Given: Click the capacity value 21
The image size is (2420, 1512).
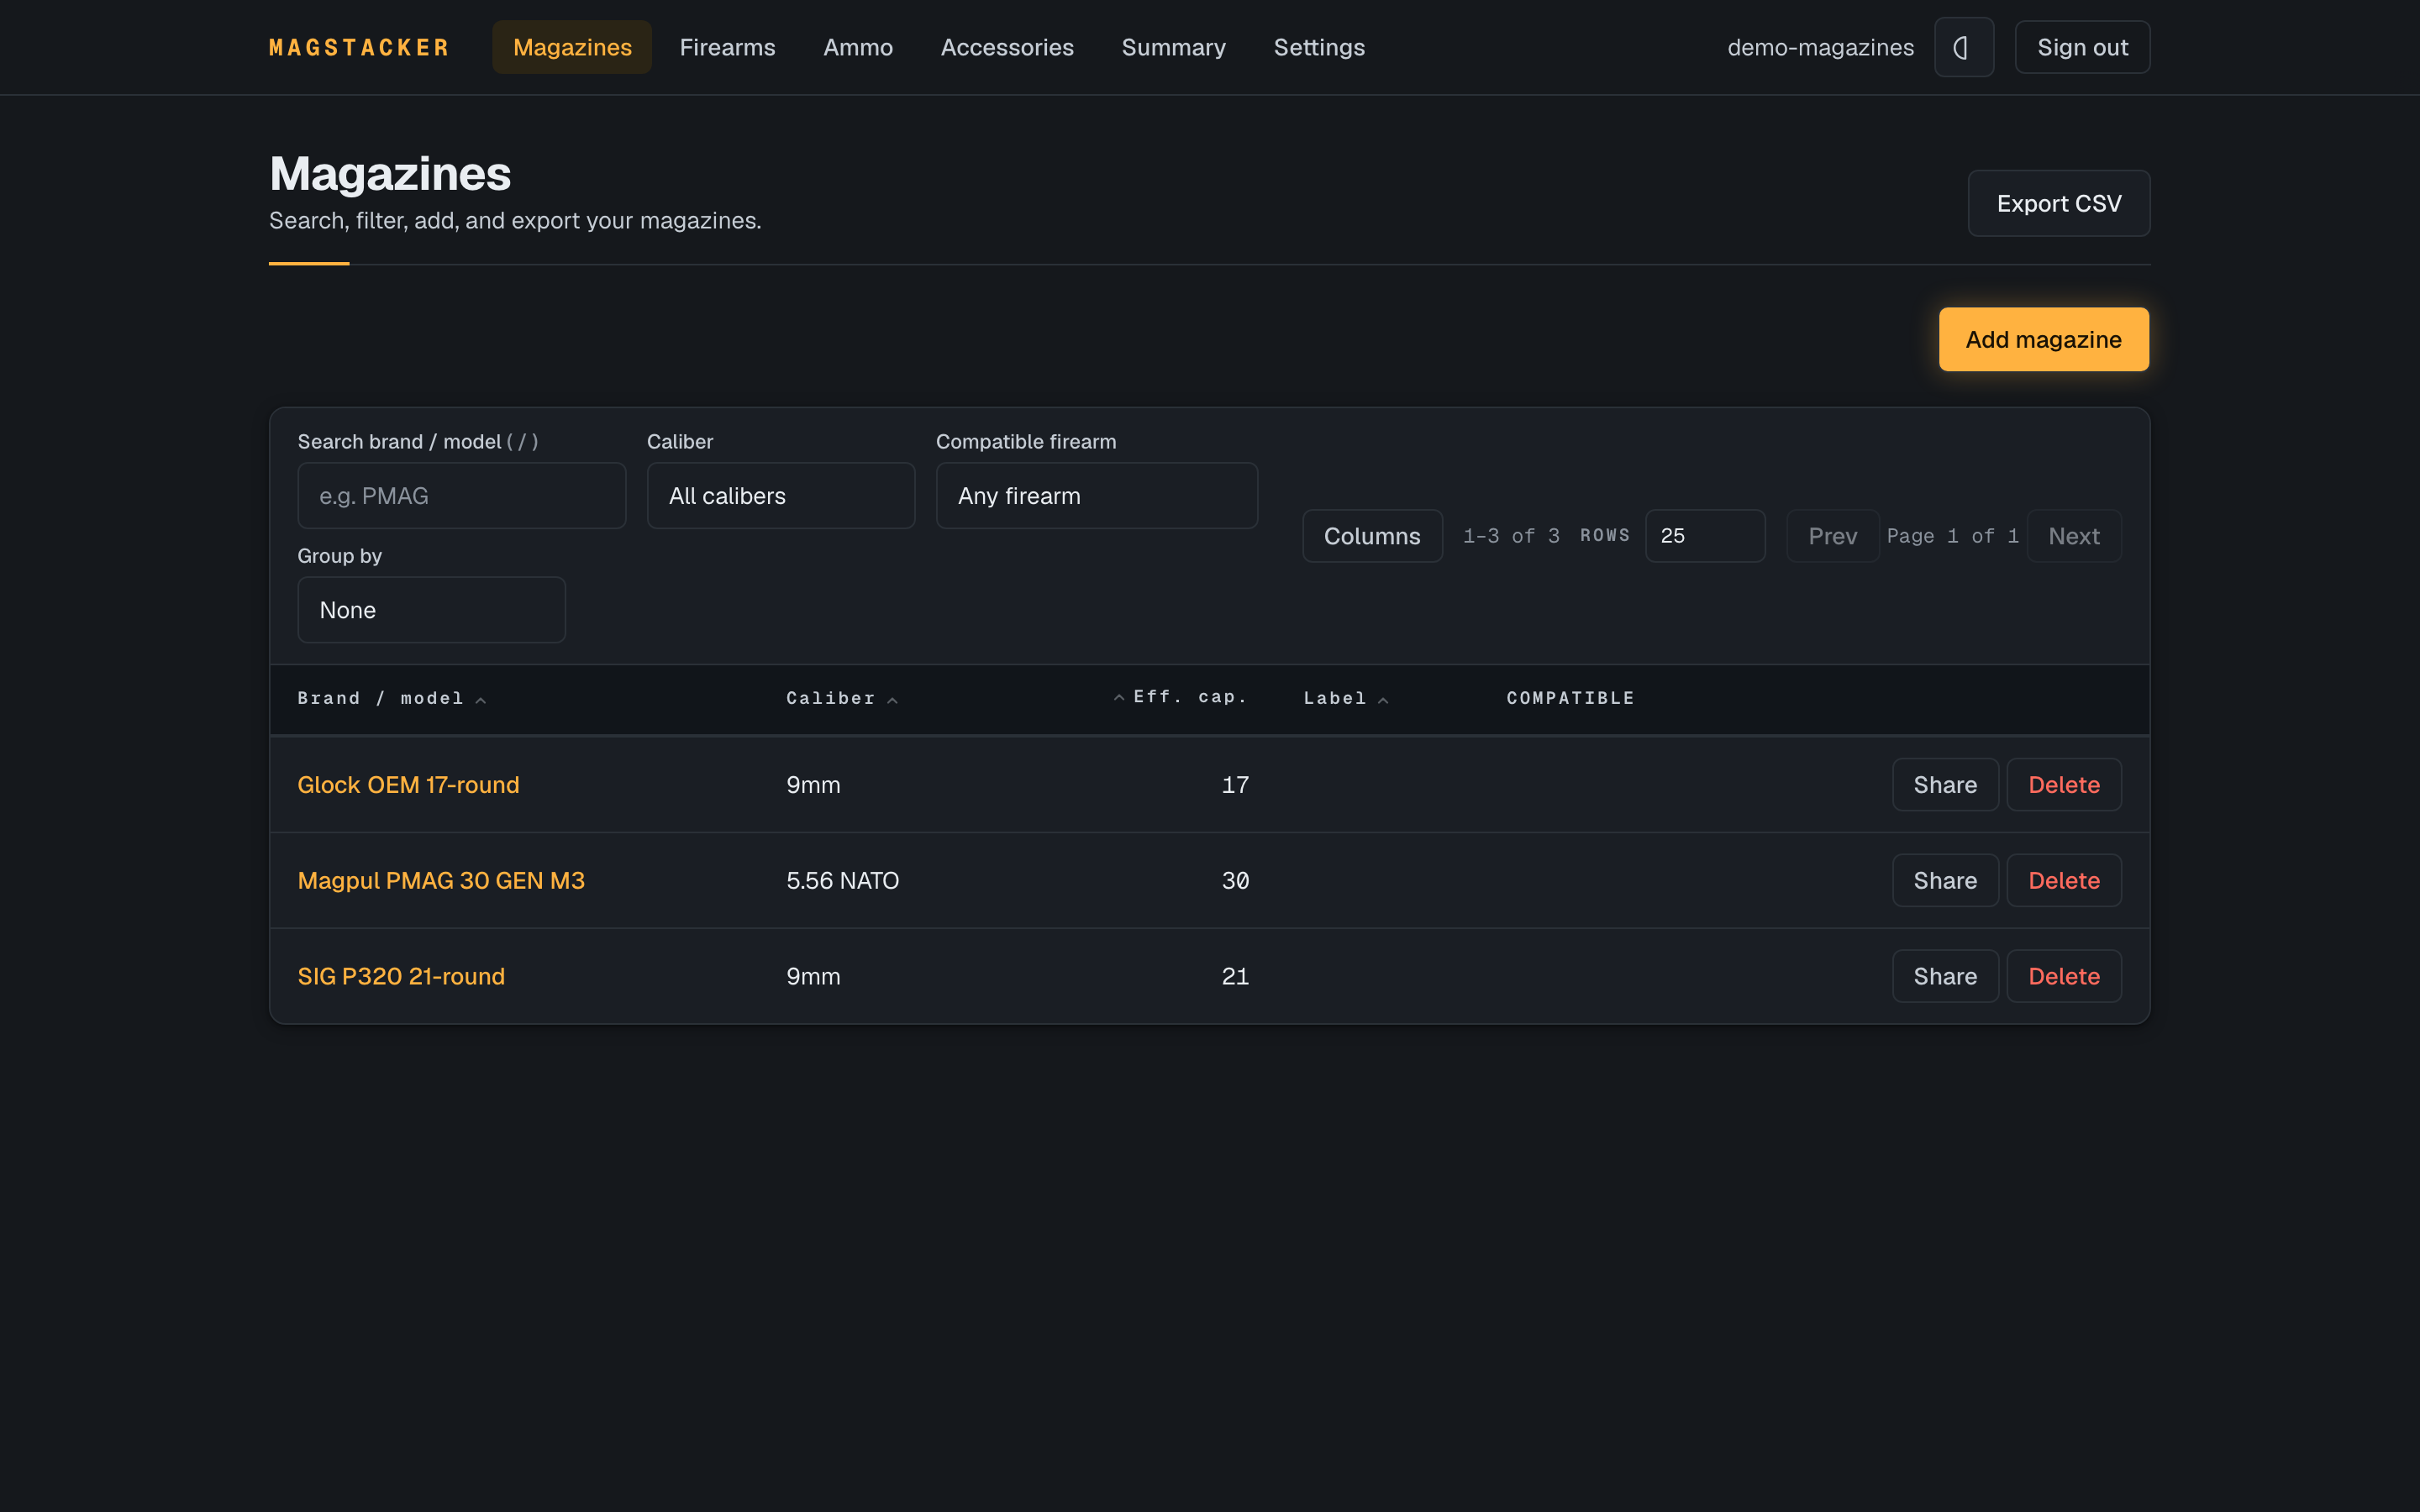Looking at the screenshot, I should [1235, 976].
